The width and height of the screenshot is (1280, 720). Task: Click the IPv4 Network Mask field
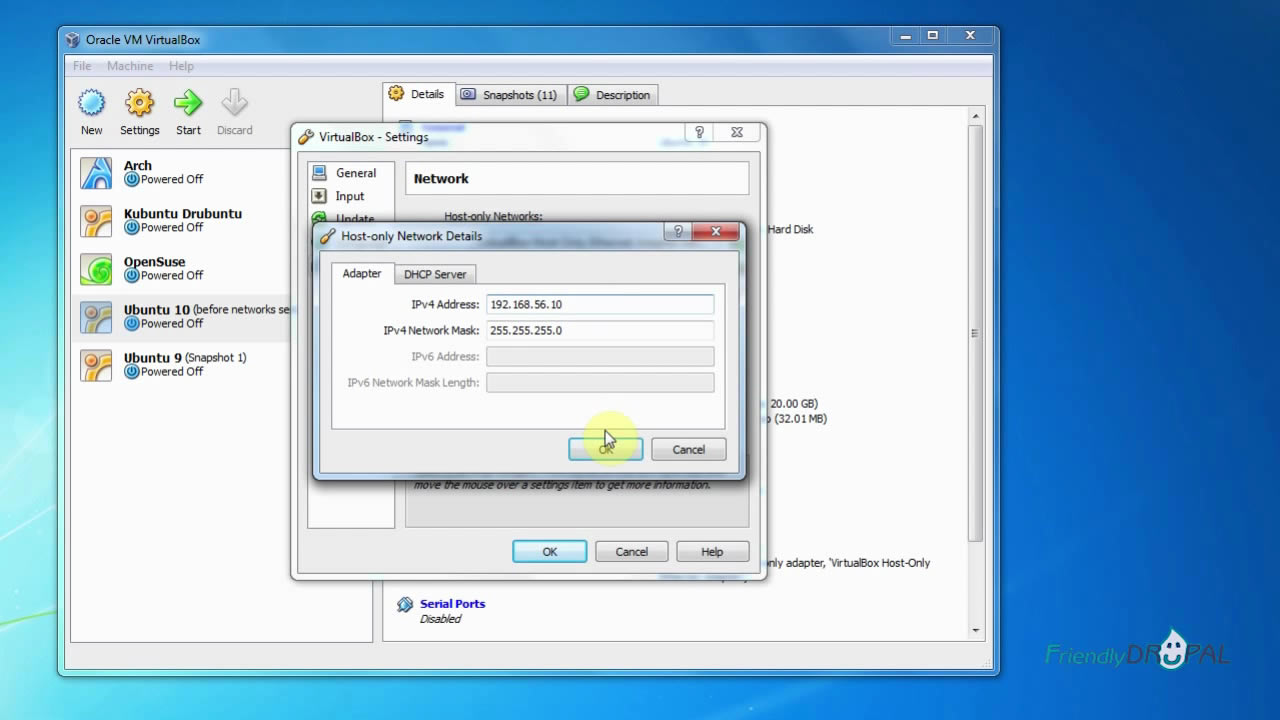pyautogui.click(x=600, y=330)
